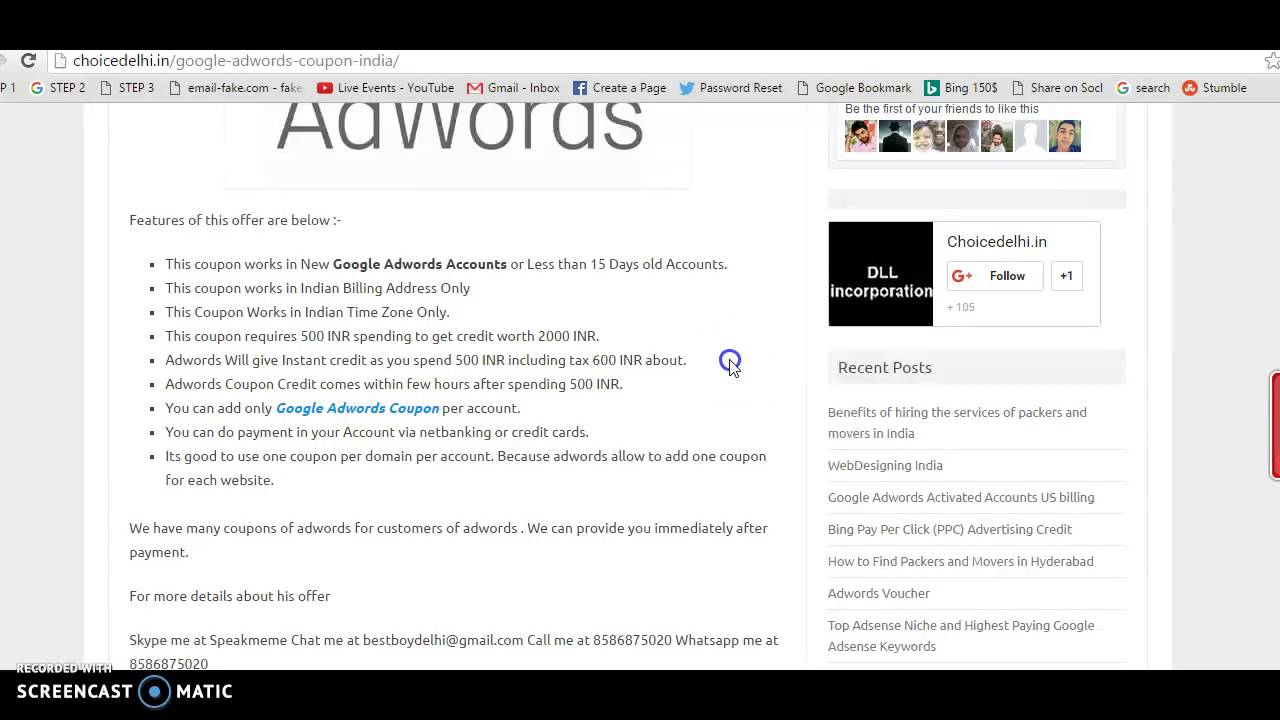
Task: Reload the current page
Action: 28,61
